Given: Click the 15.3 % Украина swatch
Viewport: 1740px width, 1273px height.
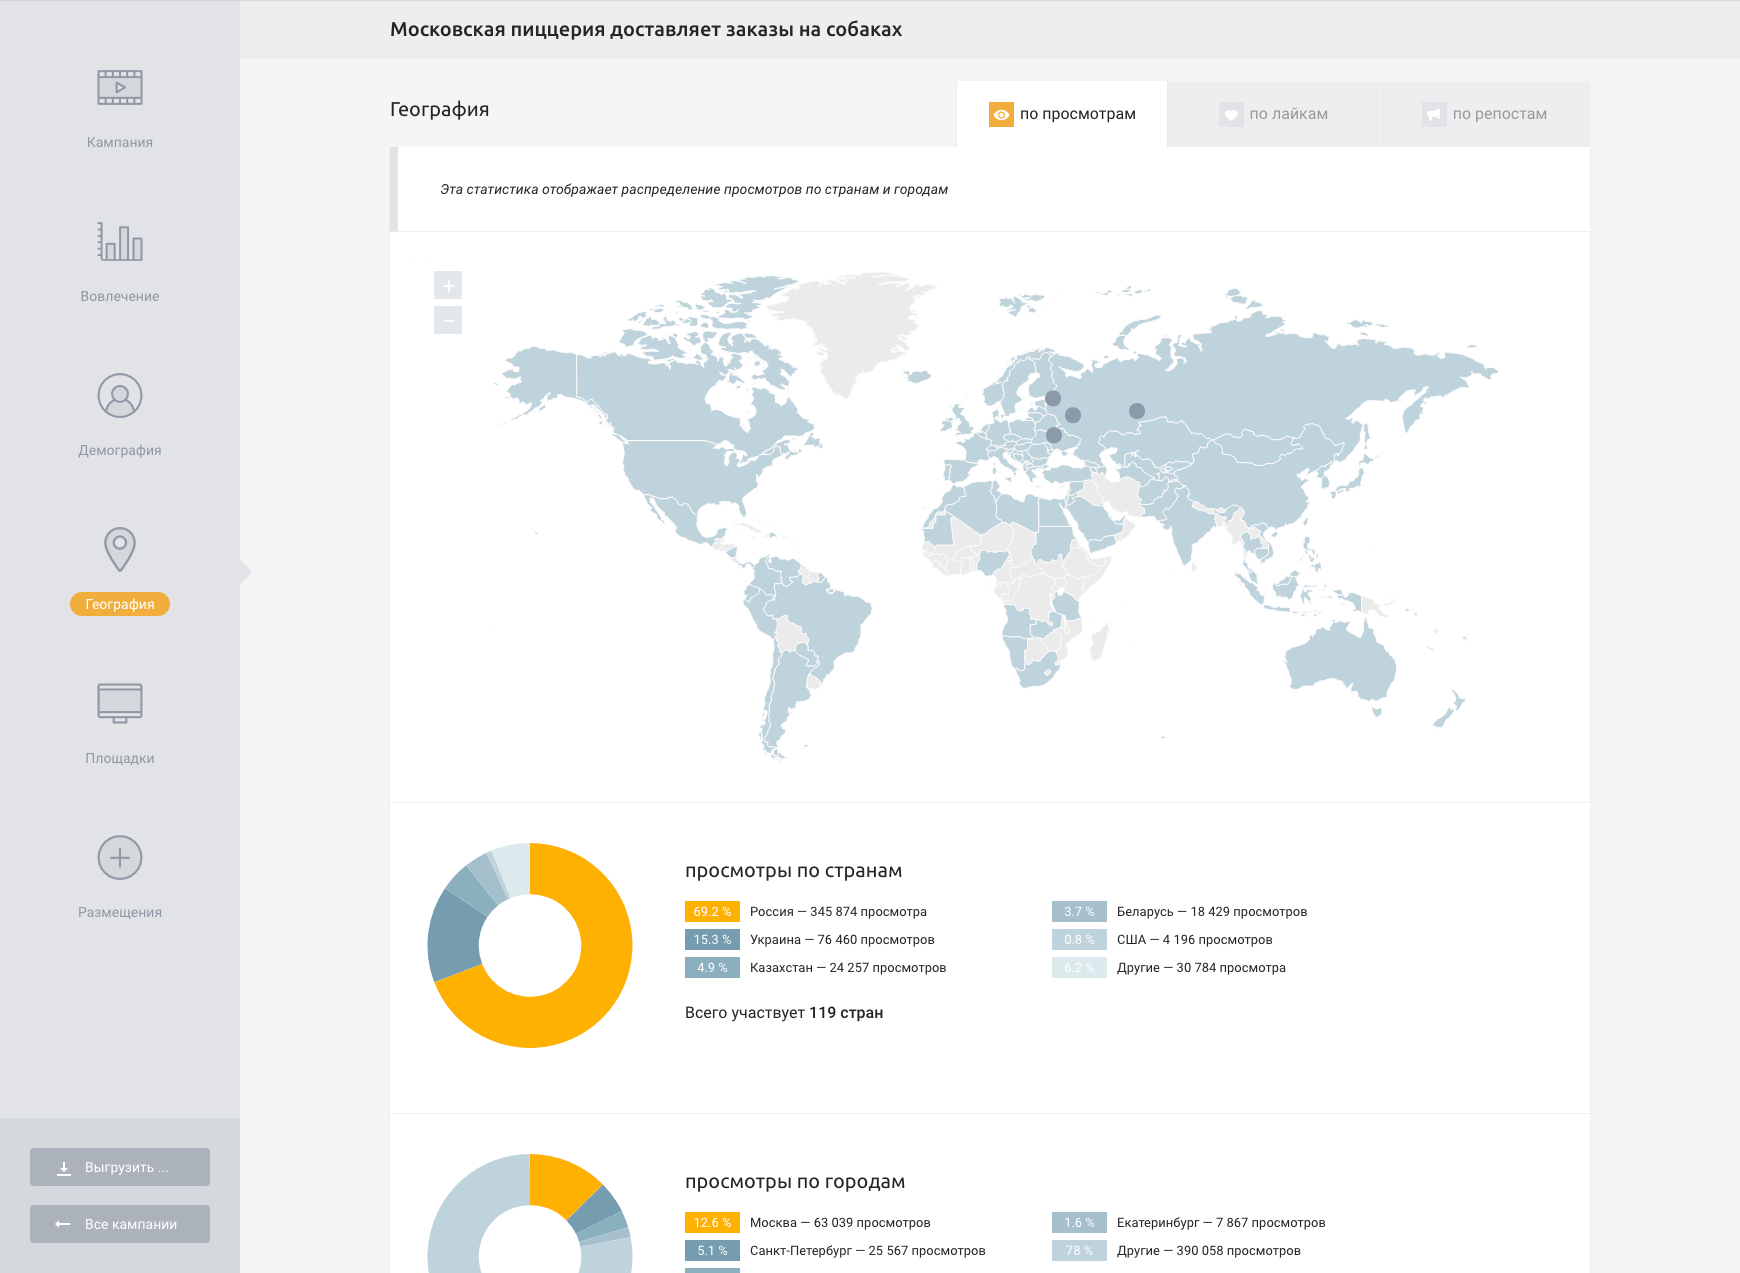Looking at the screenshot, I should point(712,940).
